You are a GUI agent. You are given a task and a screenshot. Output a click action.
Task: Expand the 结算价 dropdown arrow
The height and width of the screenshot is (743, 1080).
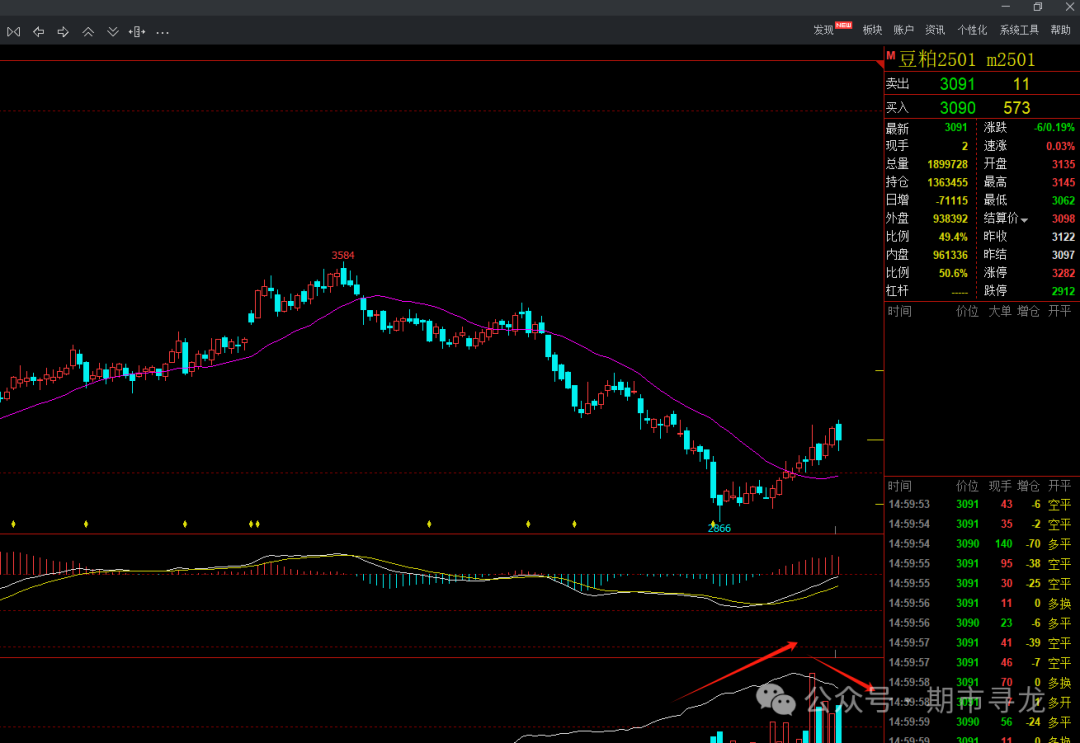[x=1024, y=220]
